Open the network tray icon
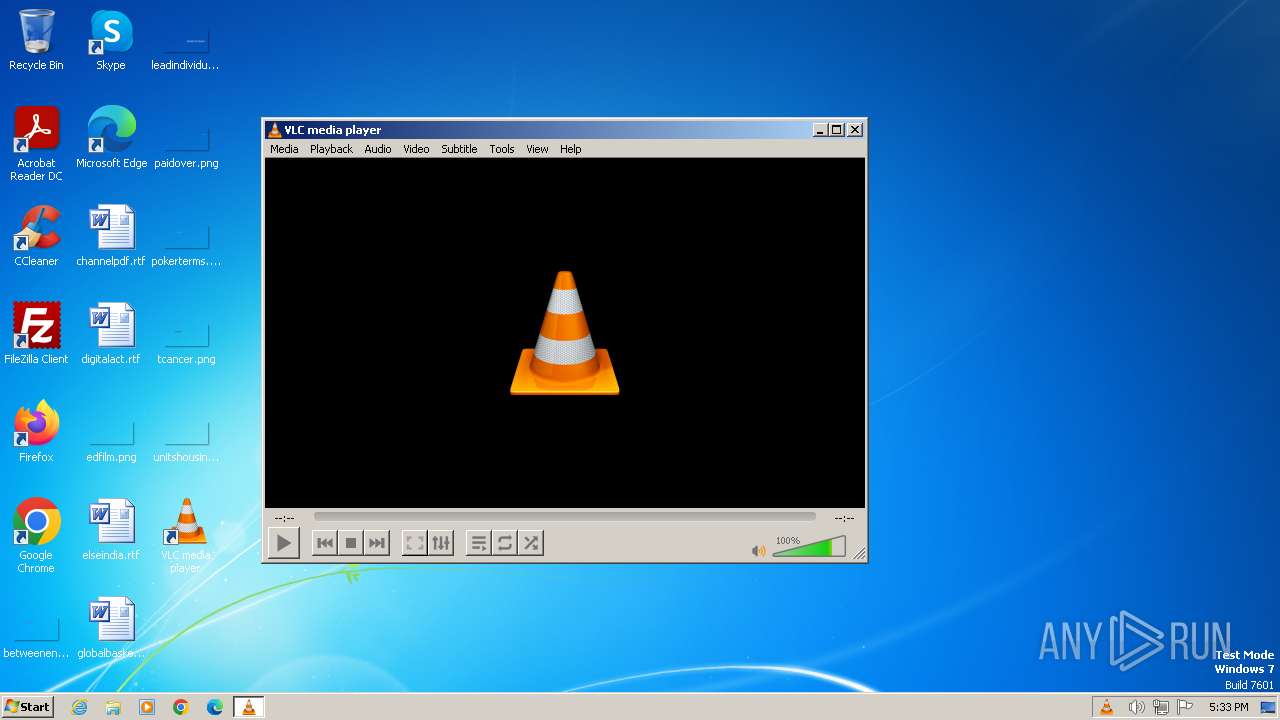Screen dimensions: 1280x720 pos(1161,707)
